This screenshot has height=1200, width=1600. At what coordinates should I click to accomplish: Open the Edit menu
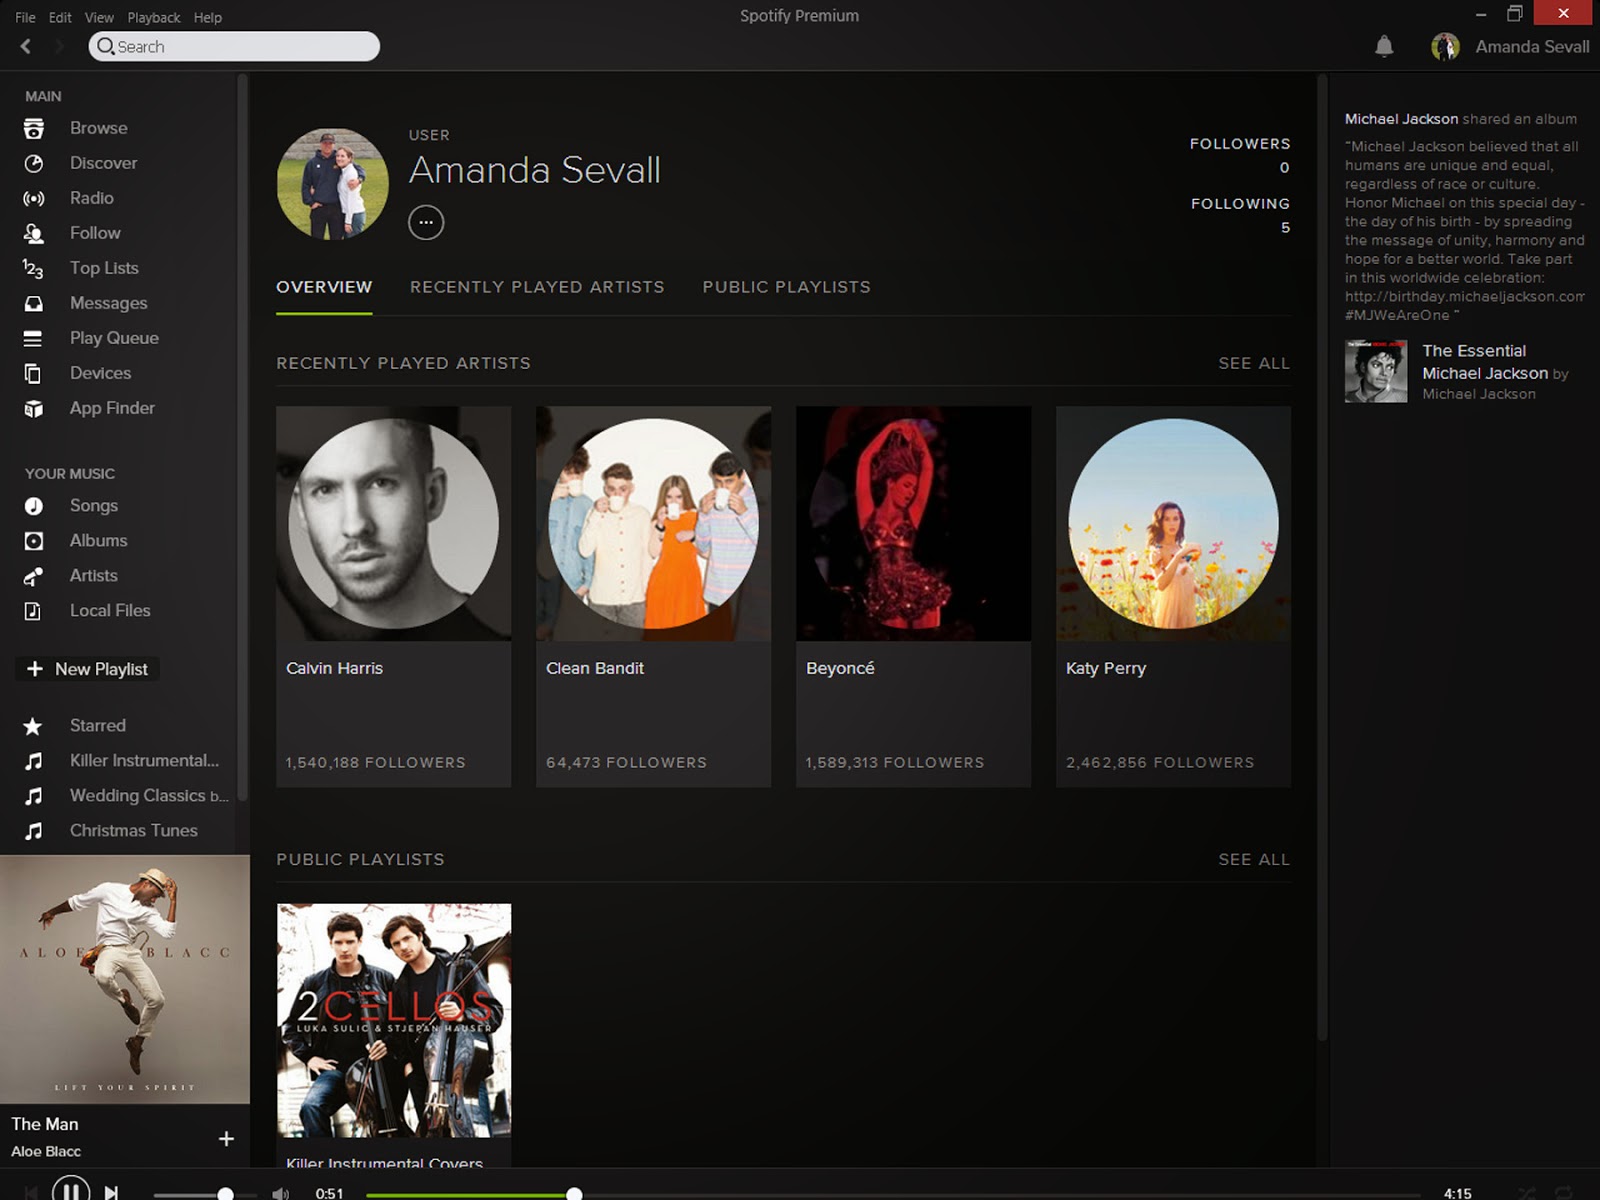click(x=60, y=17)
